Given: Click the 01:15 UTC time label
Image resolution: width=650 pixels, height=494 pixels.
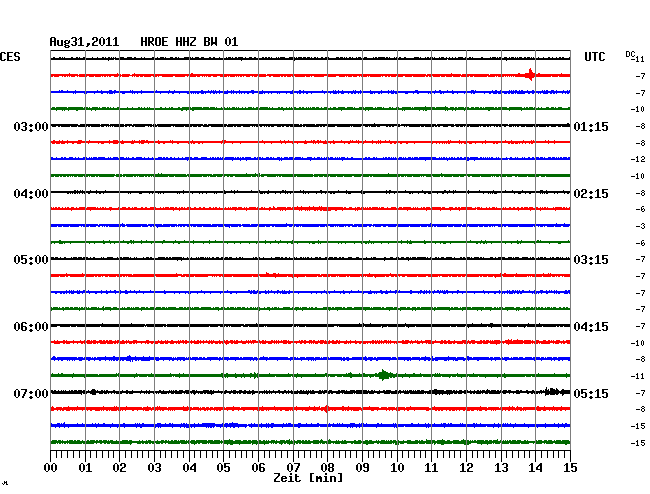Looking at the screenshot, I should click(x=591, y=126).
